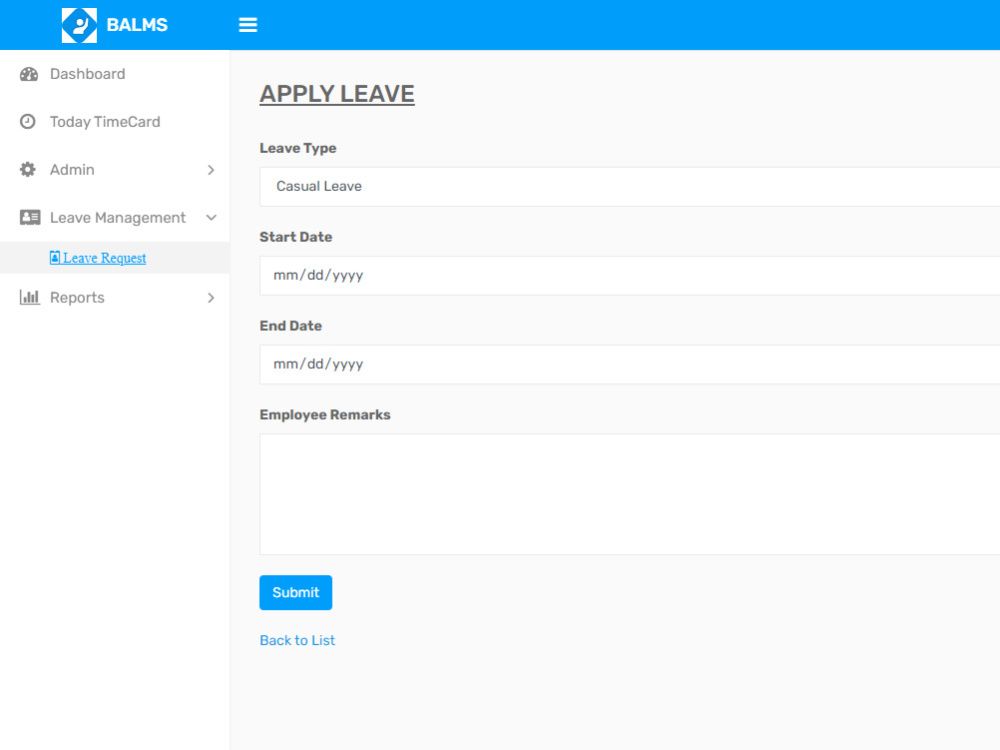Click the Start Date label
1000x750 pixels.
pyautogui.click(x=296, y=237)
